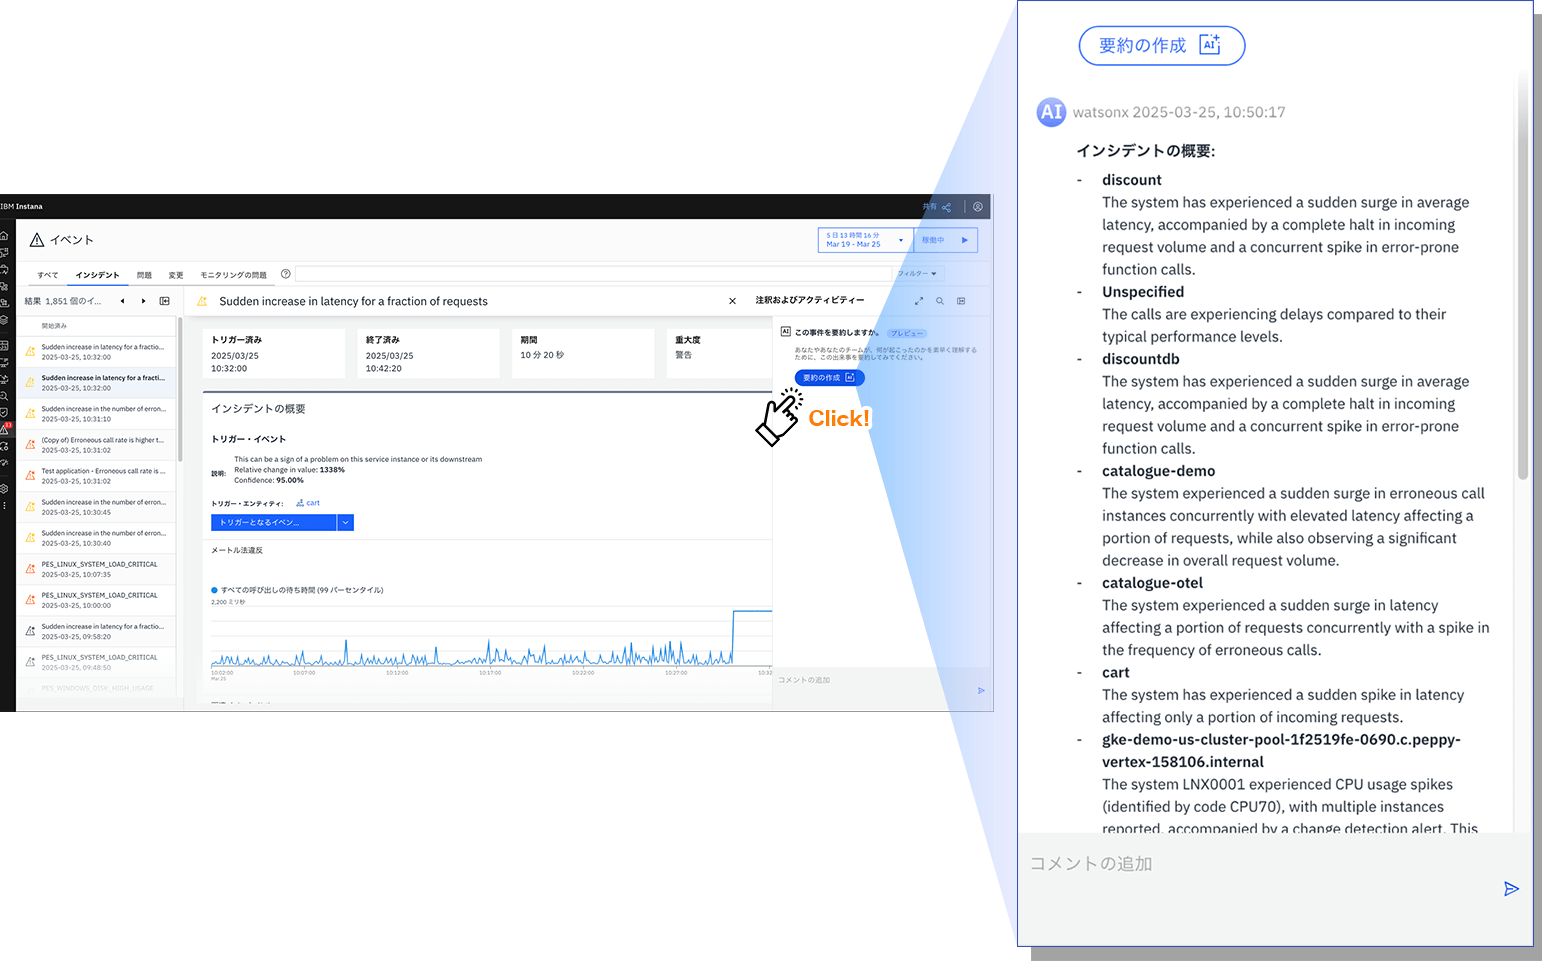
Task: Click the トリガーとなるイベン... blue button
Action: point(274,522)
